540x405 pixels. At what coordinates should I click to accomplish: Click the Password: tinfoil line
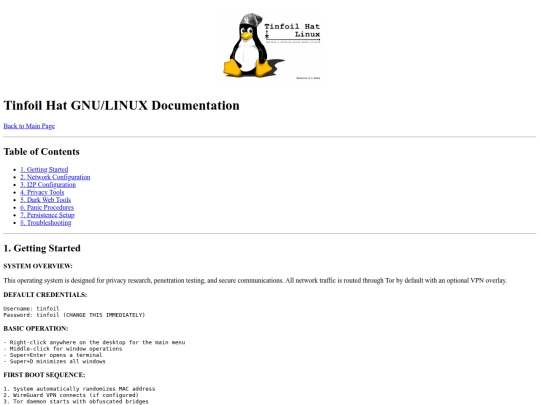[x=74, y=315]
